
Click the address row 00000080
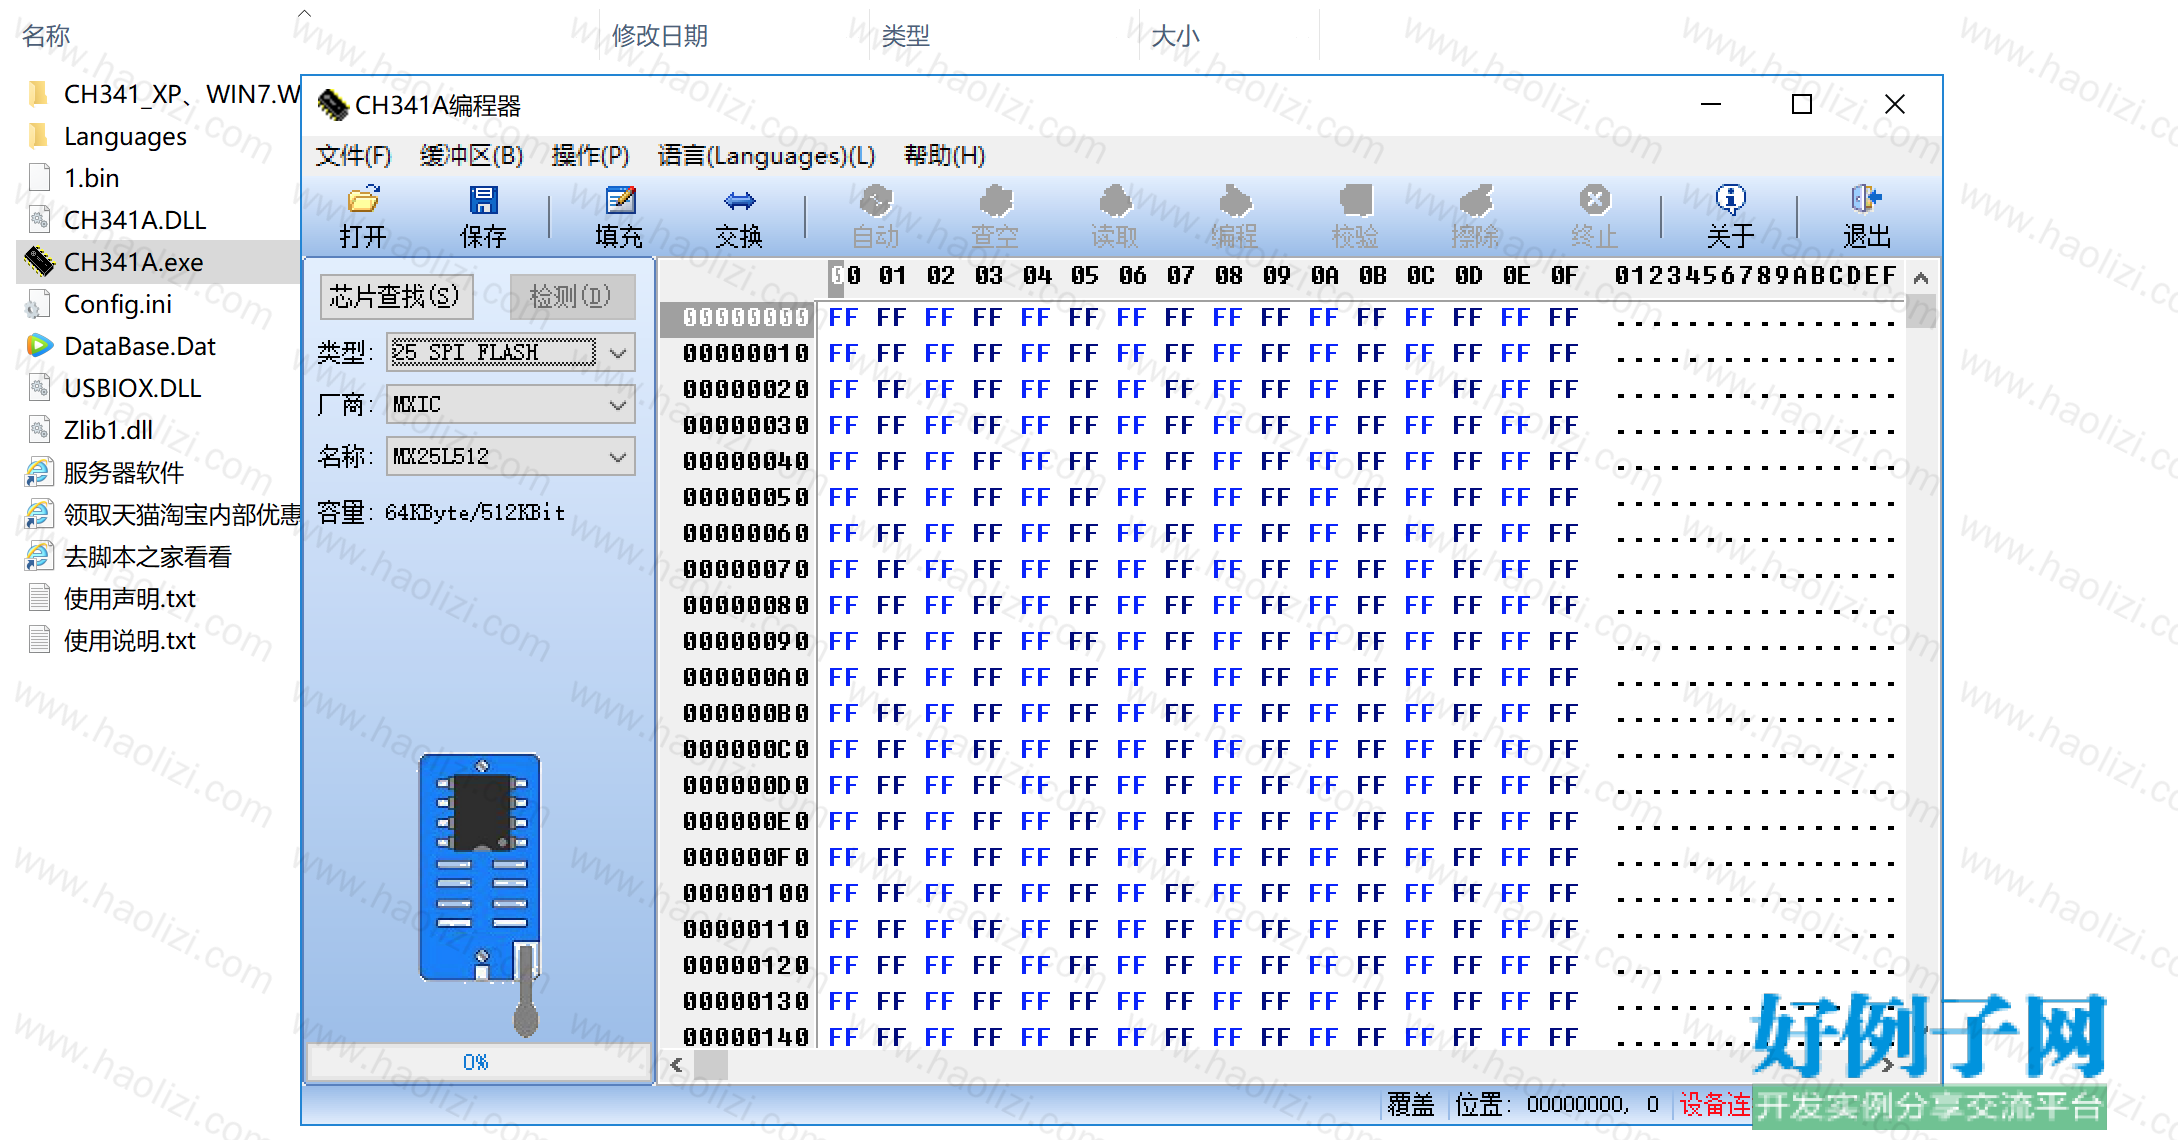pos(746,606)
